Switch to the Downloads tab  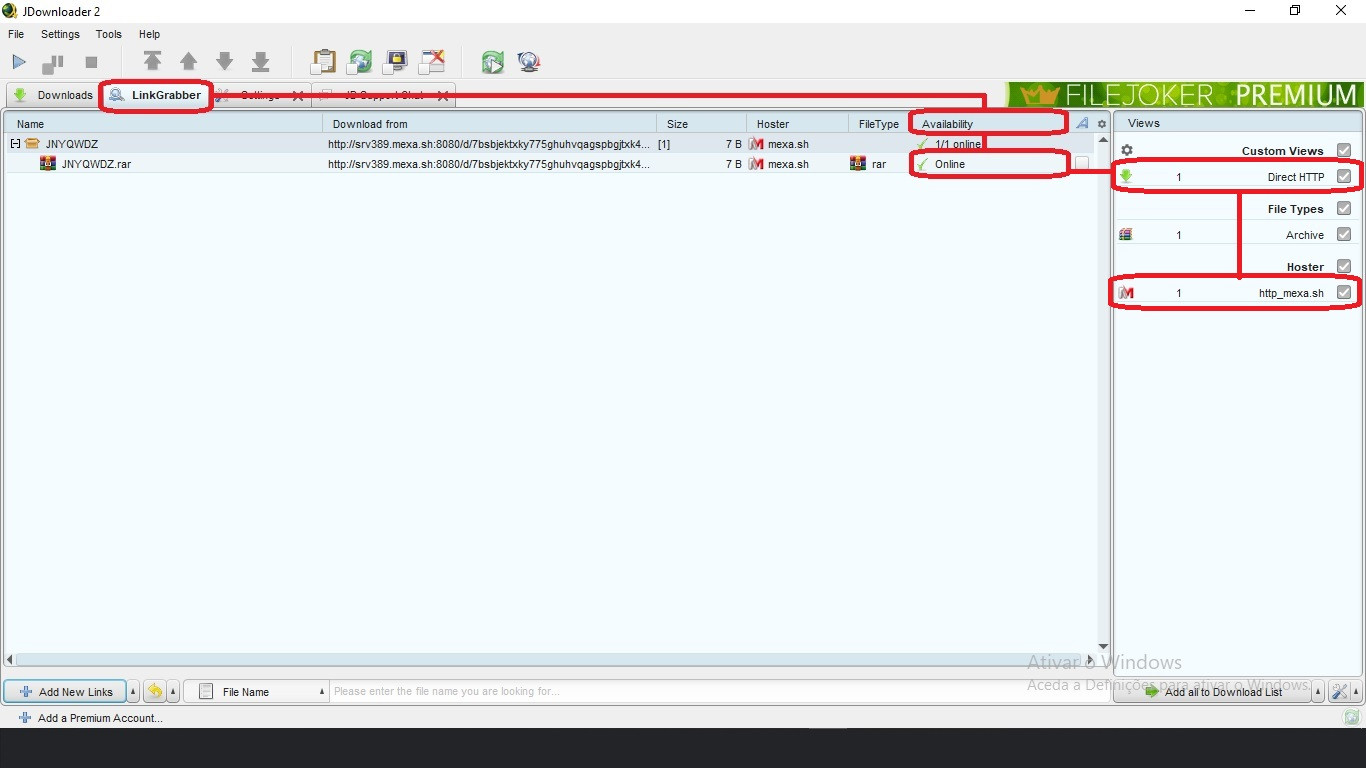click(52, 95)
